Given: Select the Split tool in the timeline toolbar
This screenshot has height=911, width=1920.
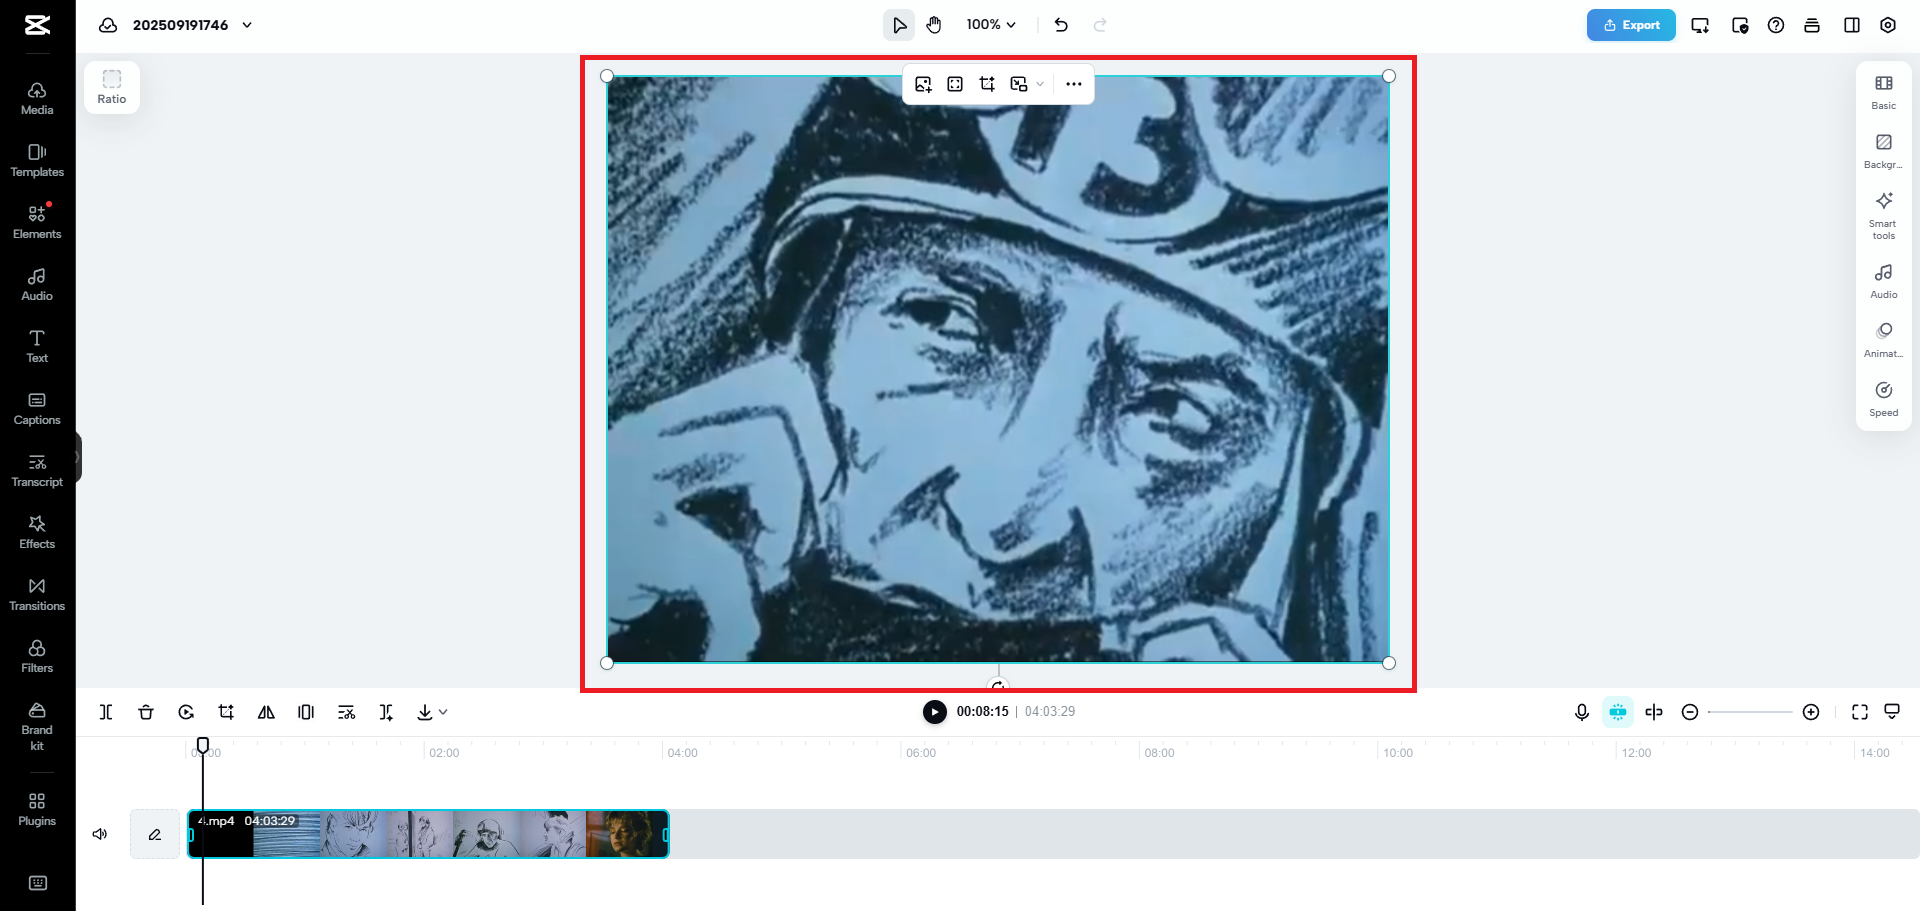Looking at the screenshot, I should (x=106, y=712).
